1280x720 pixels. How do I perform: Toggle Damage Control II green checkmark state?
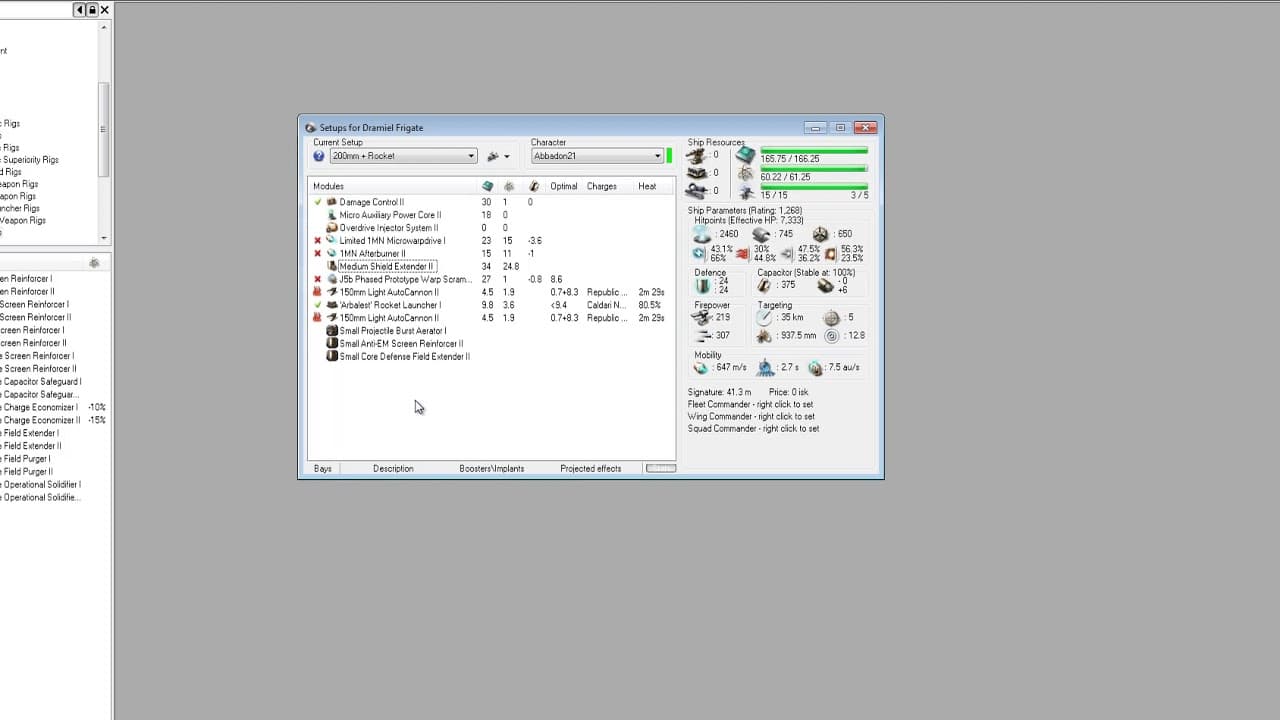click(x=318, y=202)
